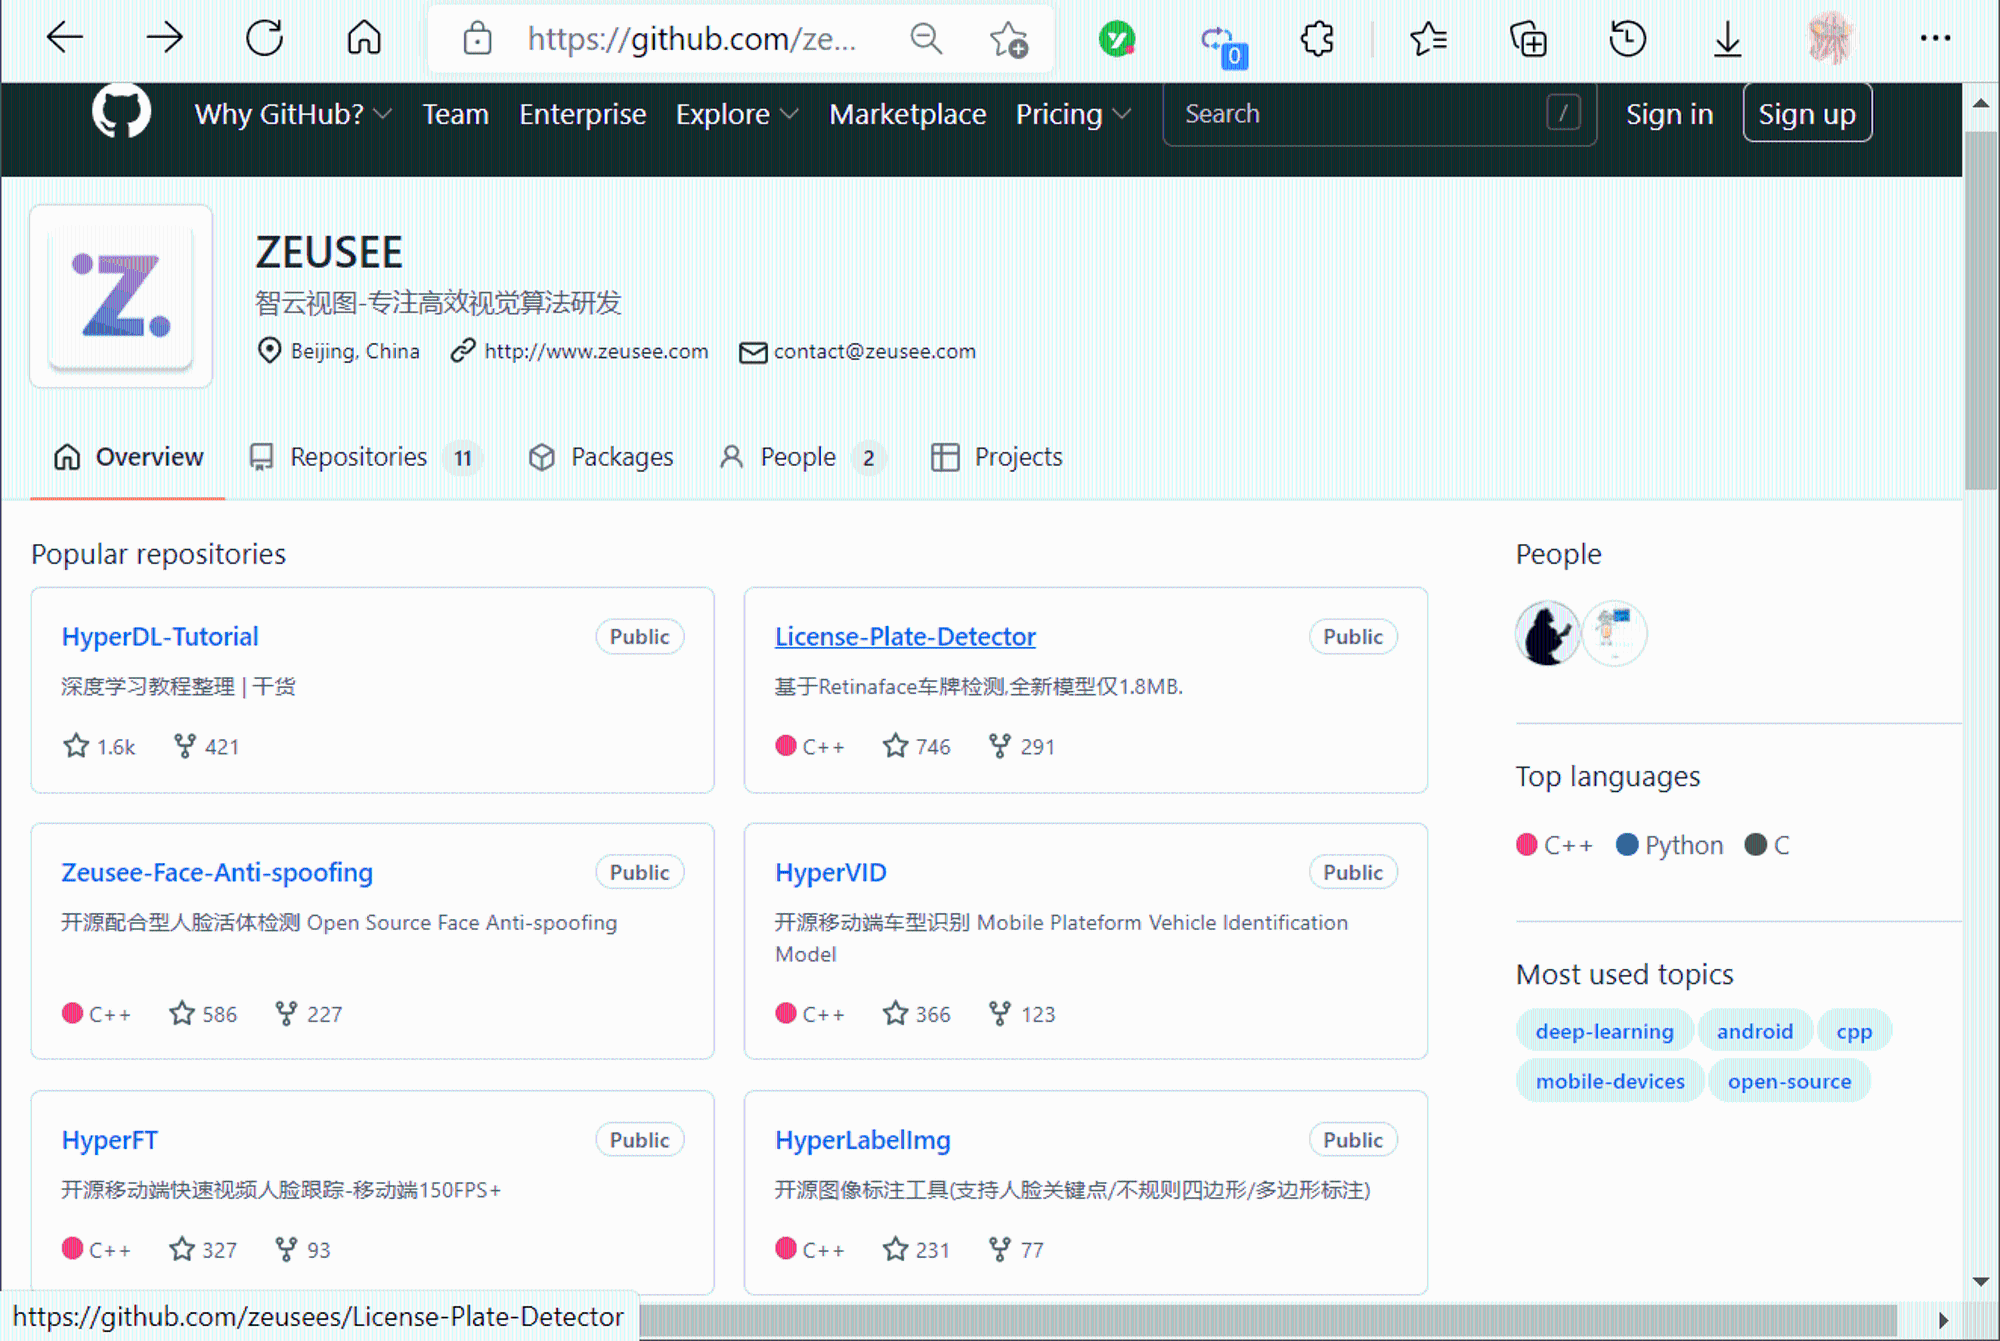Click Sign in

point(1669,114)
